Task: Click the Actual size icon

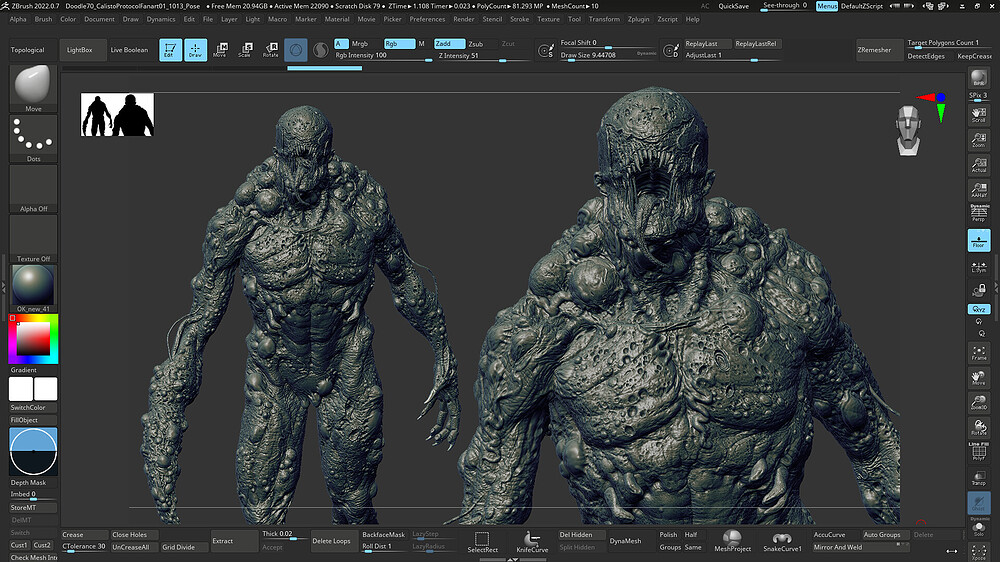Action: pyautogui.click(x=978, y=165)
